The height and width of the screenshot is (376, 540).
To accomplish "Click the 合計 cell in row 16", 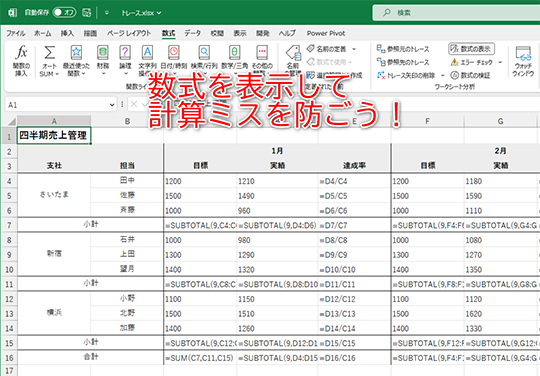I will (91, 357).
